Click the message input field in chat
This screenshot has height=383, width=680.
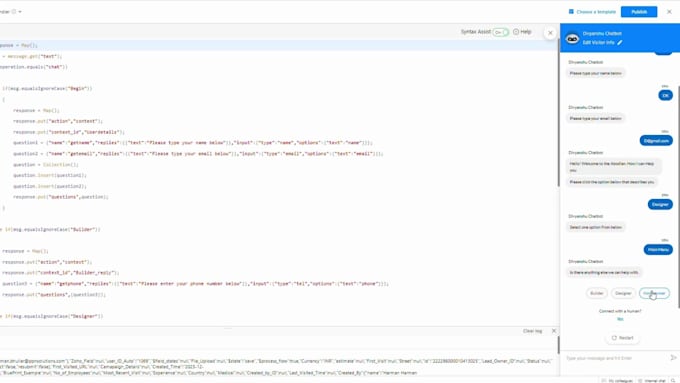(x=615, y=358)
